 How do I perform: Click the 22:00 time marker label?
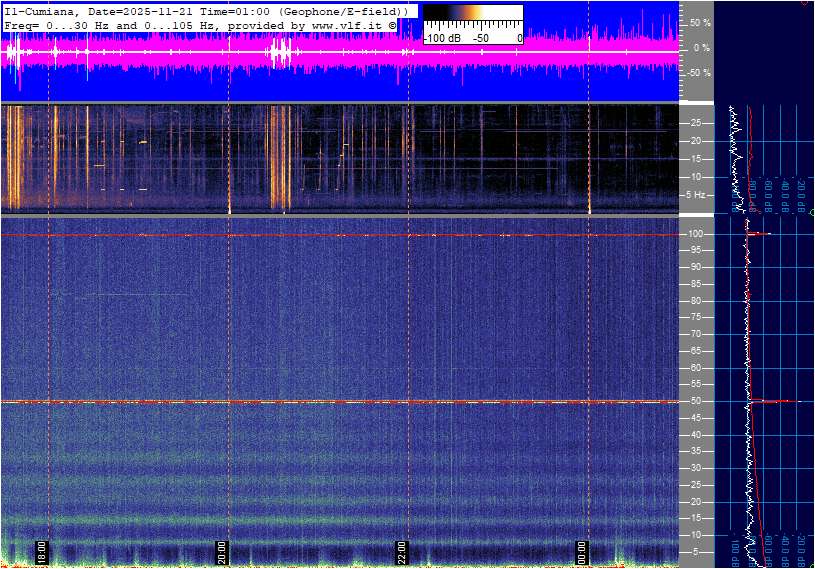click(x=402, y=552)
